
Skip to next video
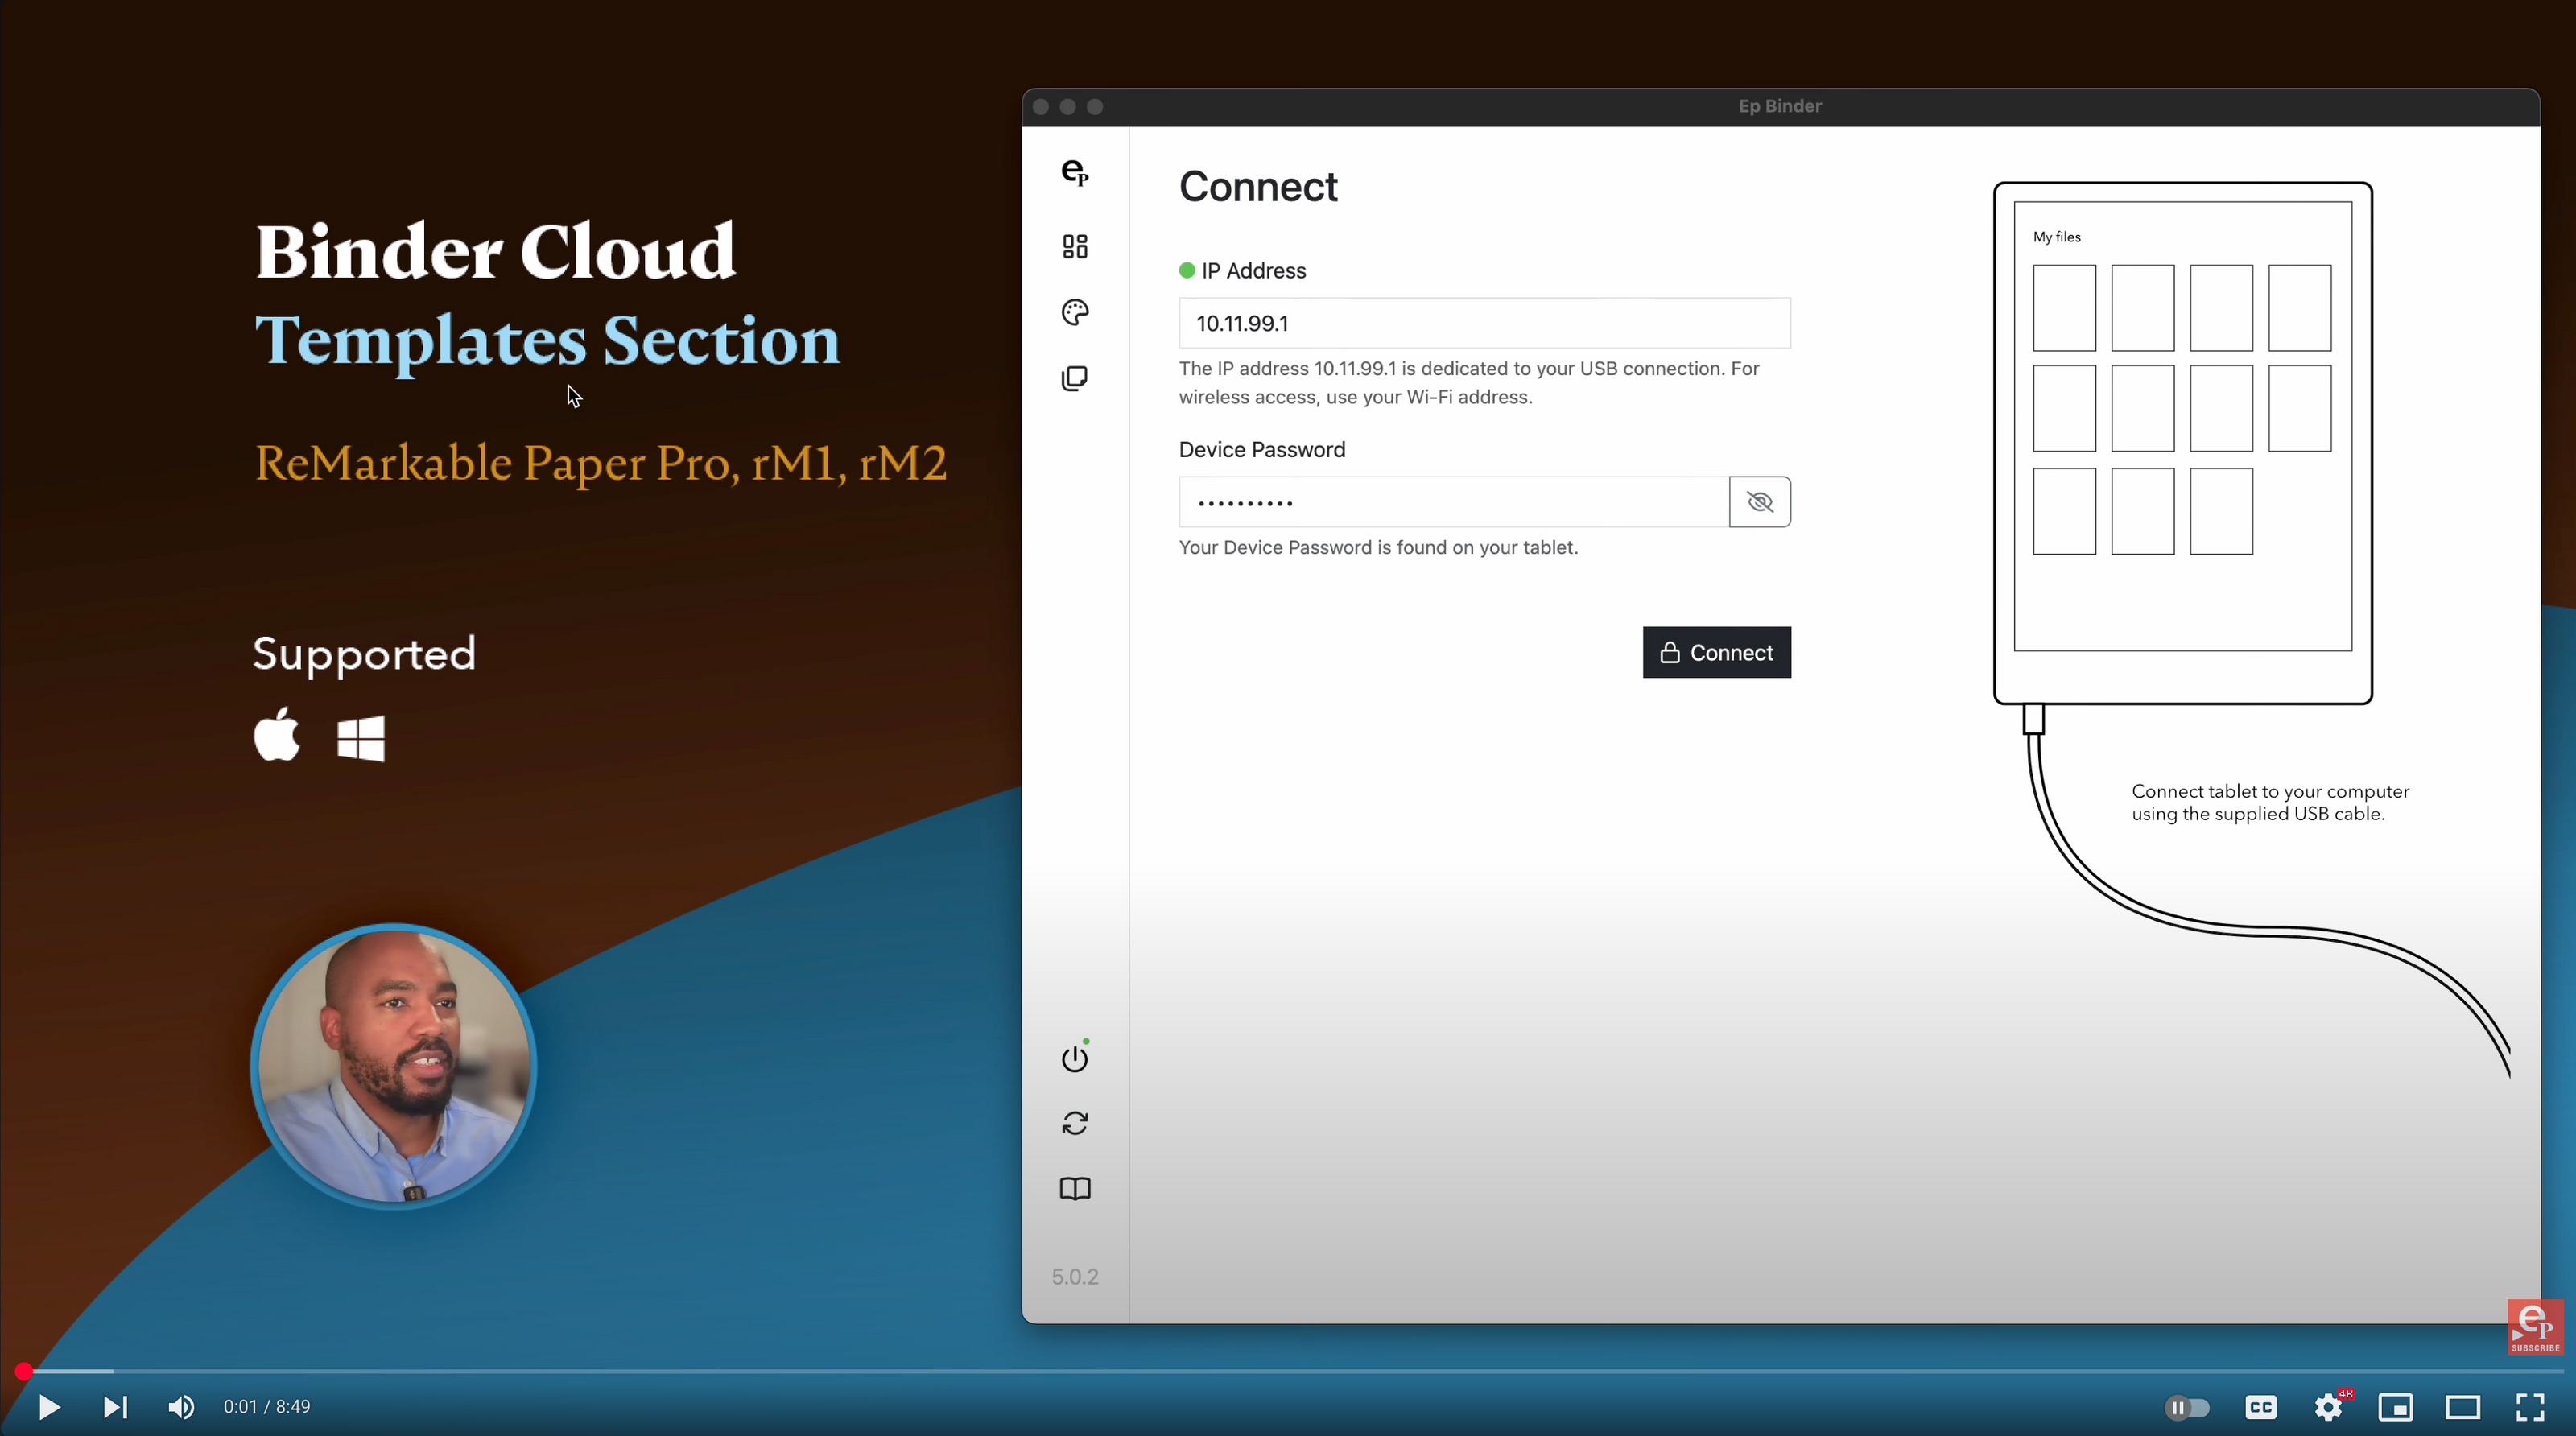tap(115, 1407)
